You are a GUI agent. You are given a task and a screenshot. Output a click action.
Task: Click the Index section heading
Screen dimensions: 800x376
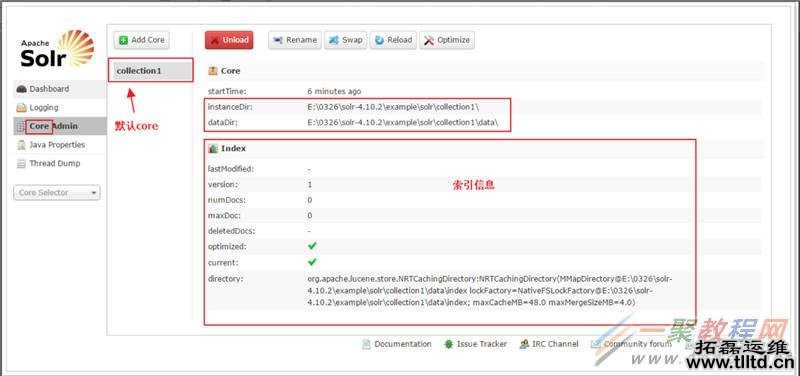click(x=234, y=148)
